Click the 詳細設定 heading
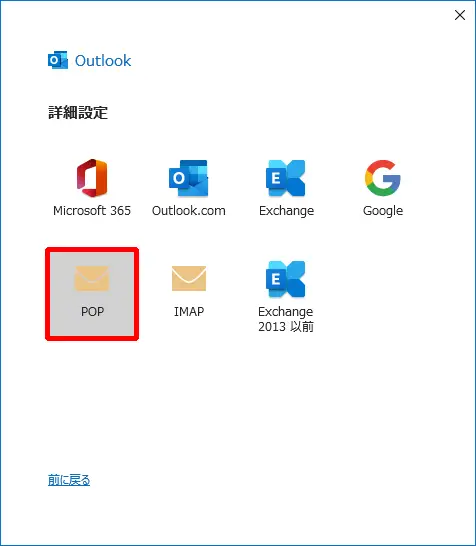The image size is (476, 546). [78, 112]
